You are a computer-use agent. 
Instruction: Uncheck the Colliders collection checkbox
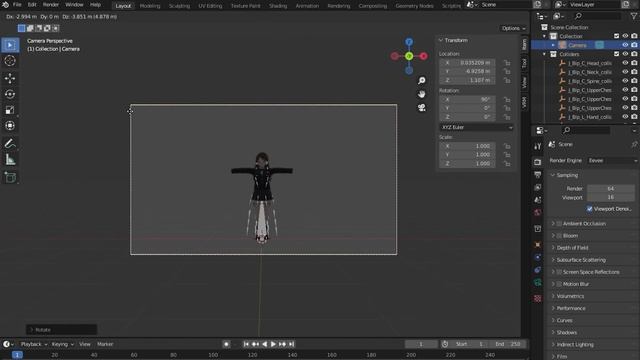click(616, 54)
